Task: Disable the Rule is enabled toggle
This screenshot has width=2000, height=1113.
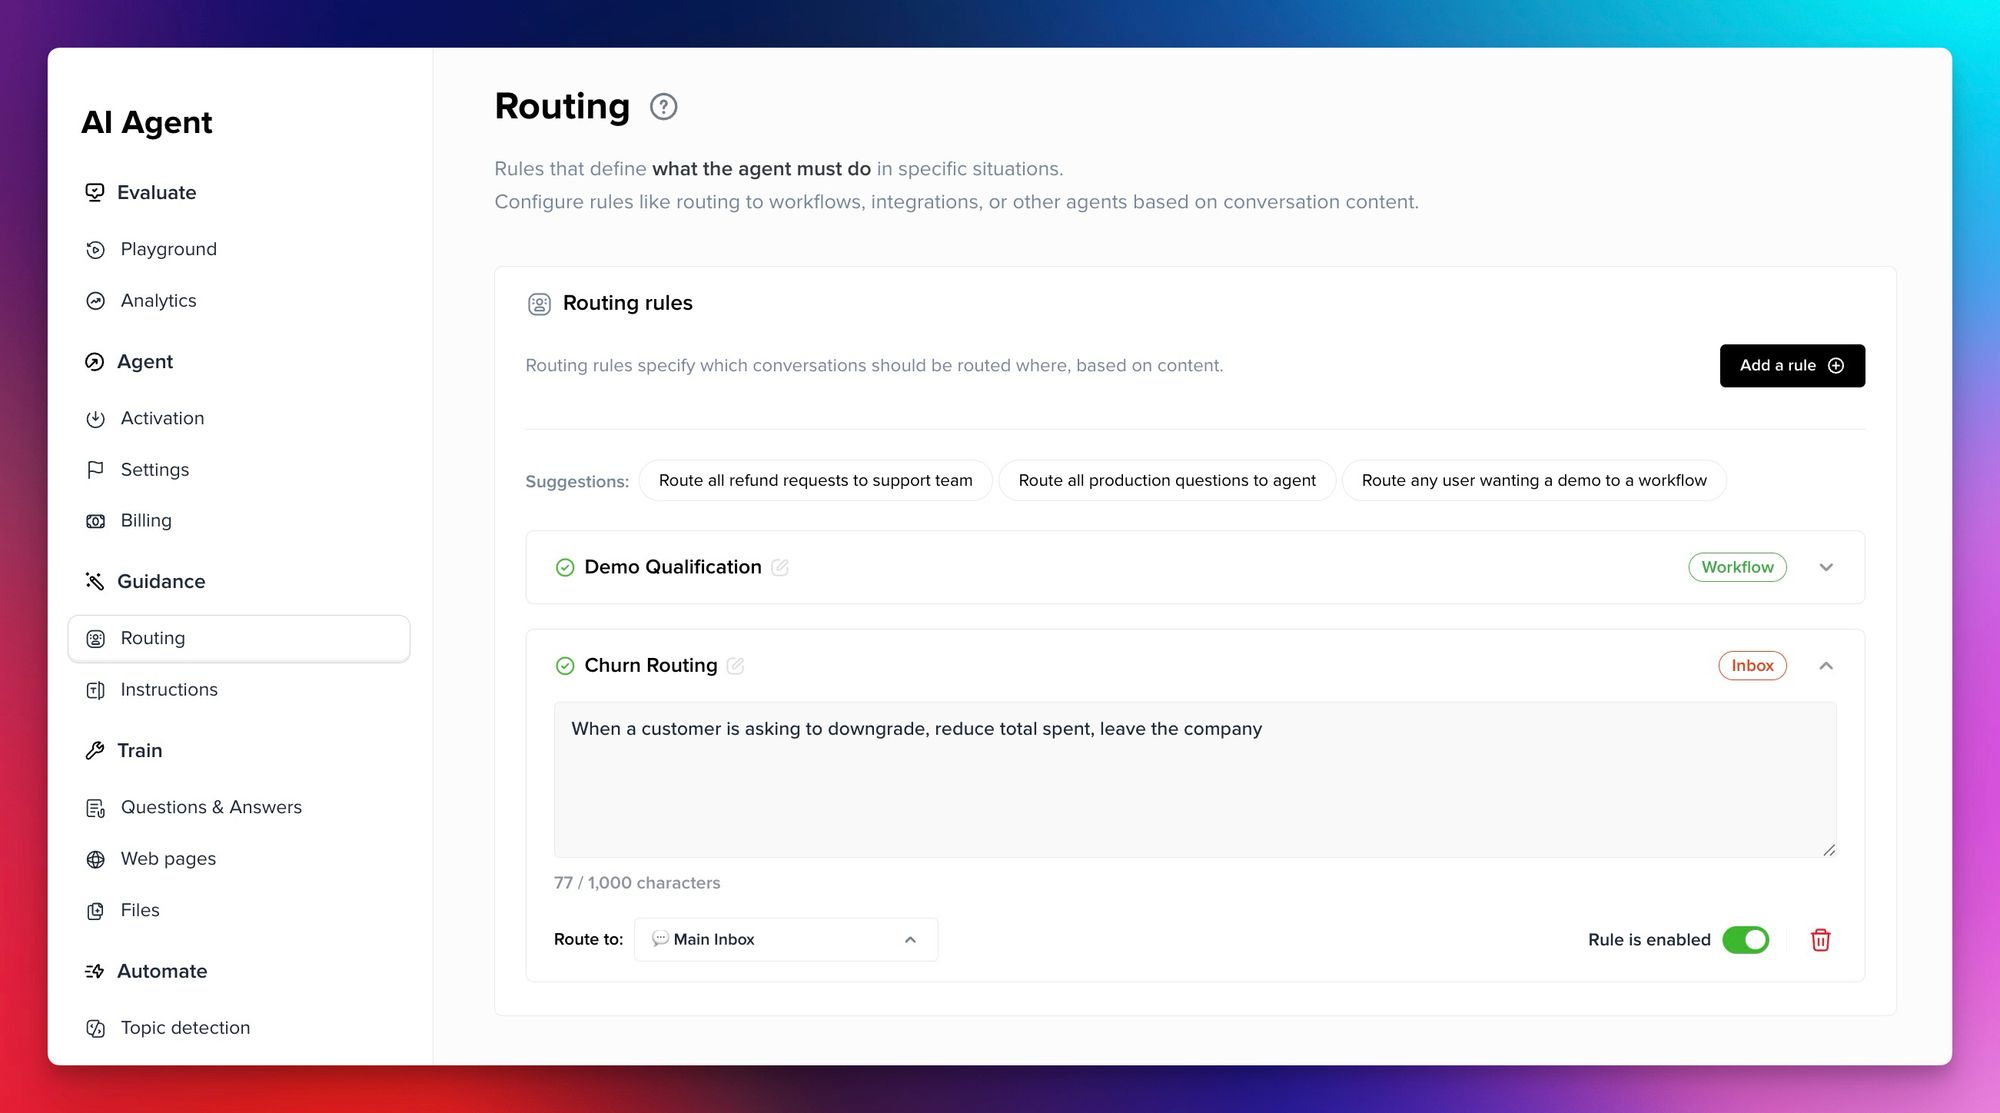Action: click(x=1745, y=940)
